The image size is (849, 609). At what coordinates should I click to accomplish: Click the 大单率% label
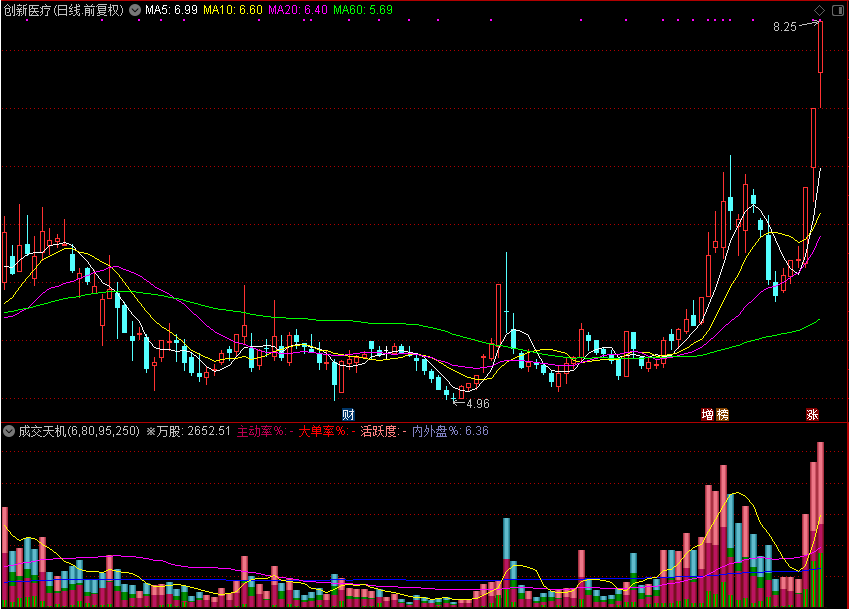(x=323, y=431)
